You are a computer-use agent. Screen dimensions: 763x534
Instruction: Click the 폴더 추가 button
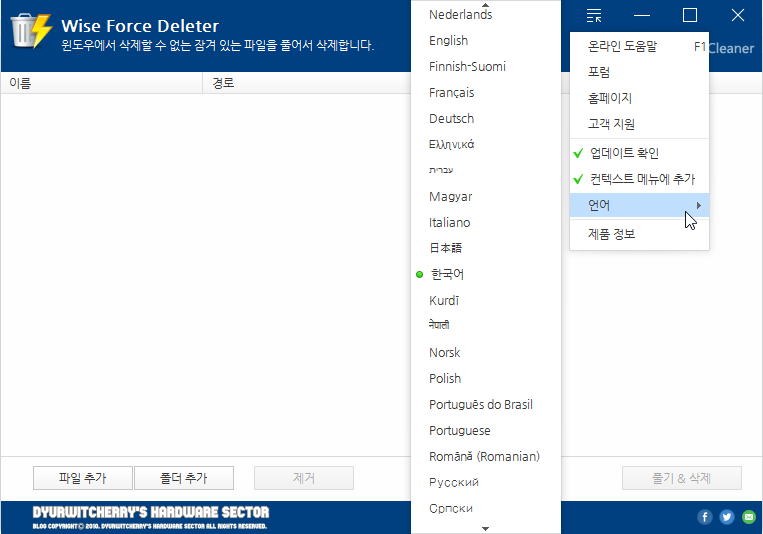point(184,478)
